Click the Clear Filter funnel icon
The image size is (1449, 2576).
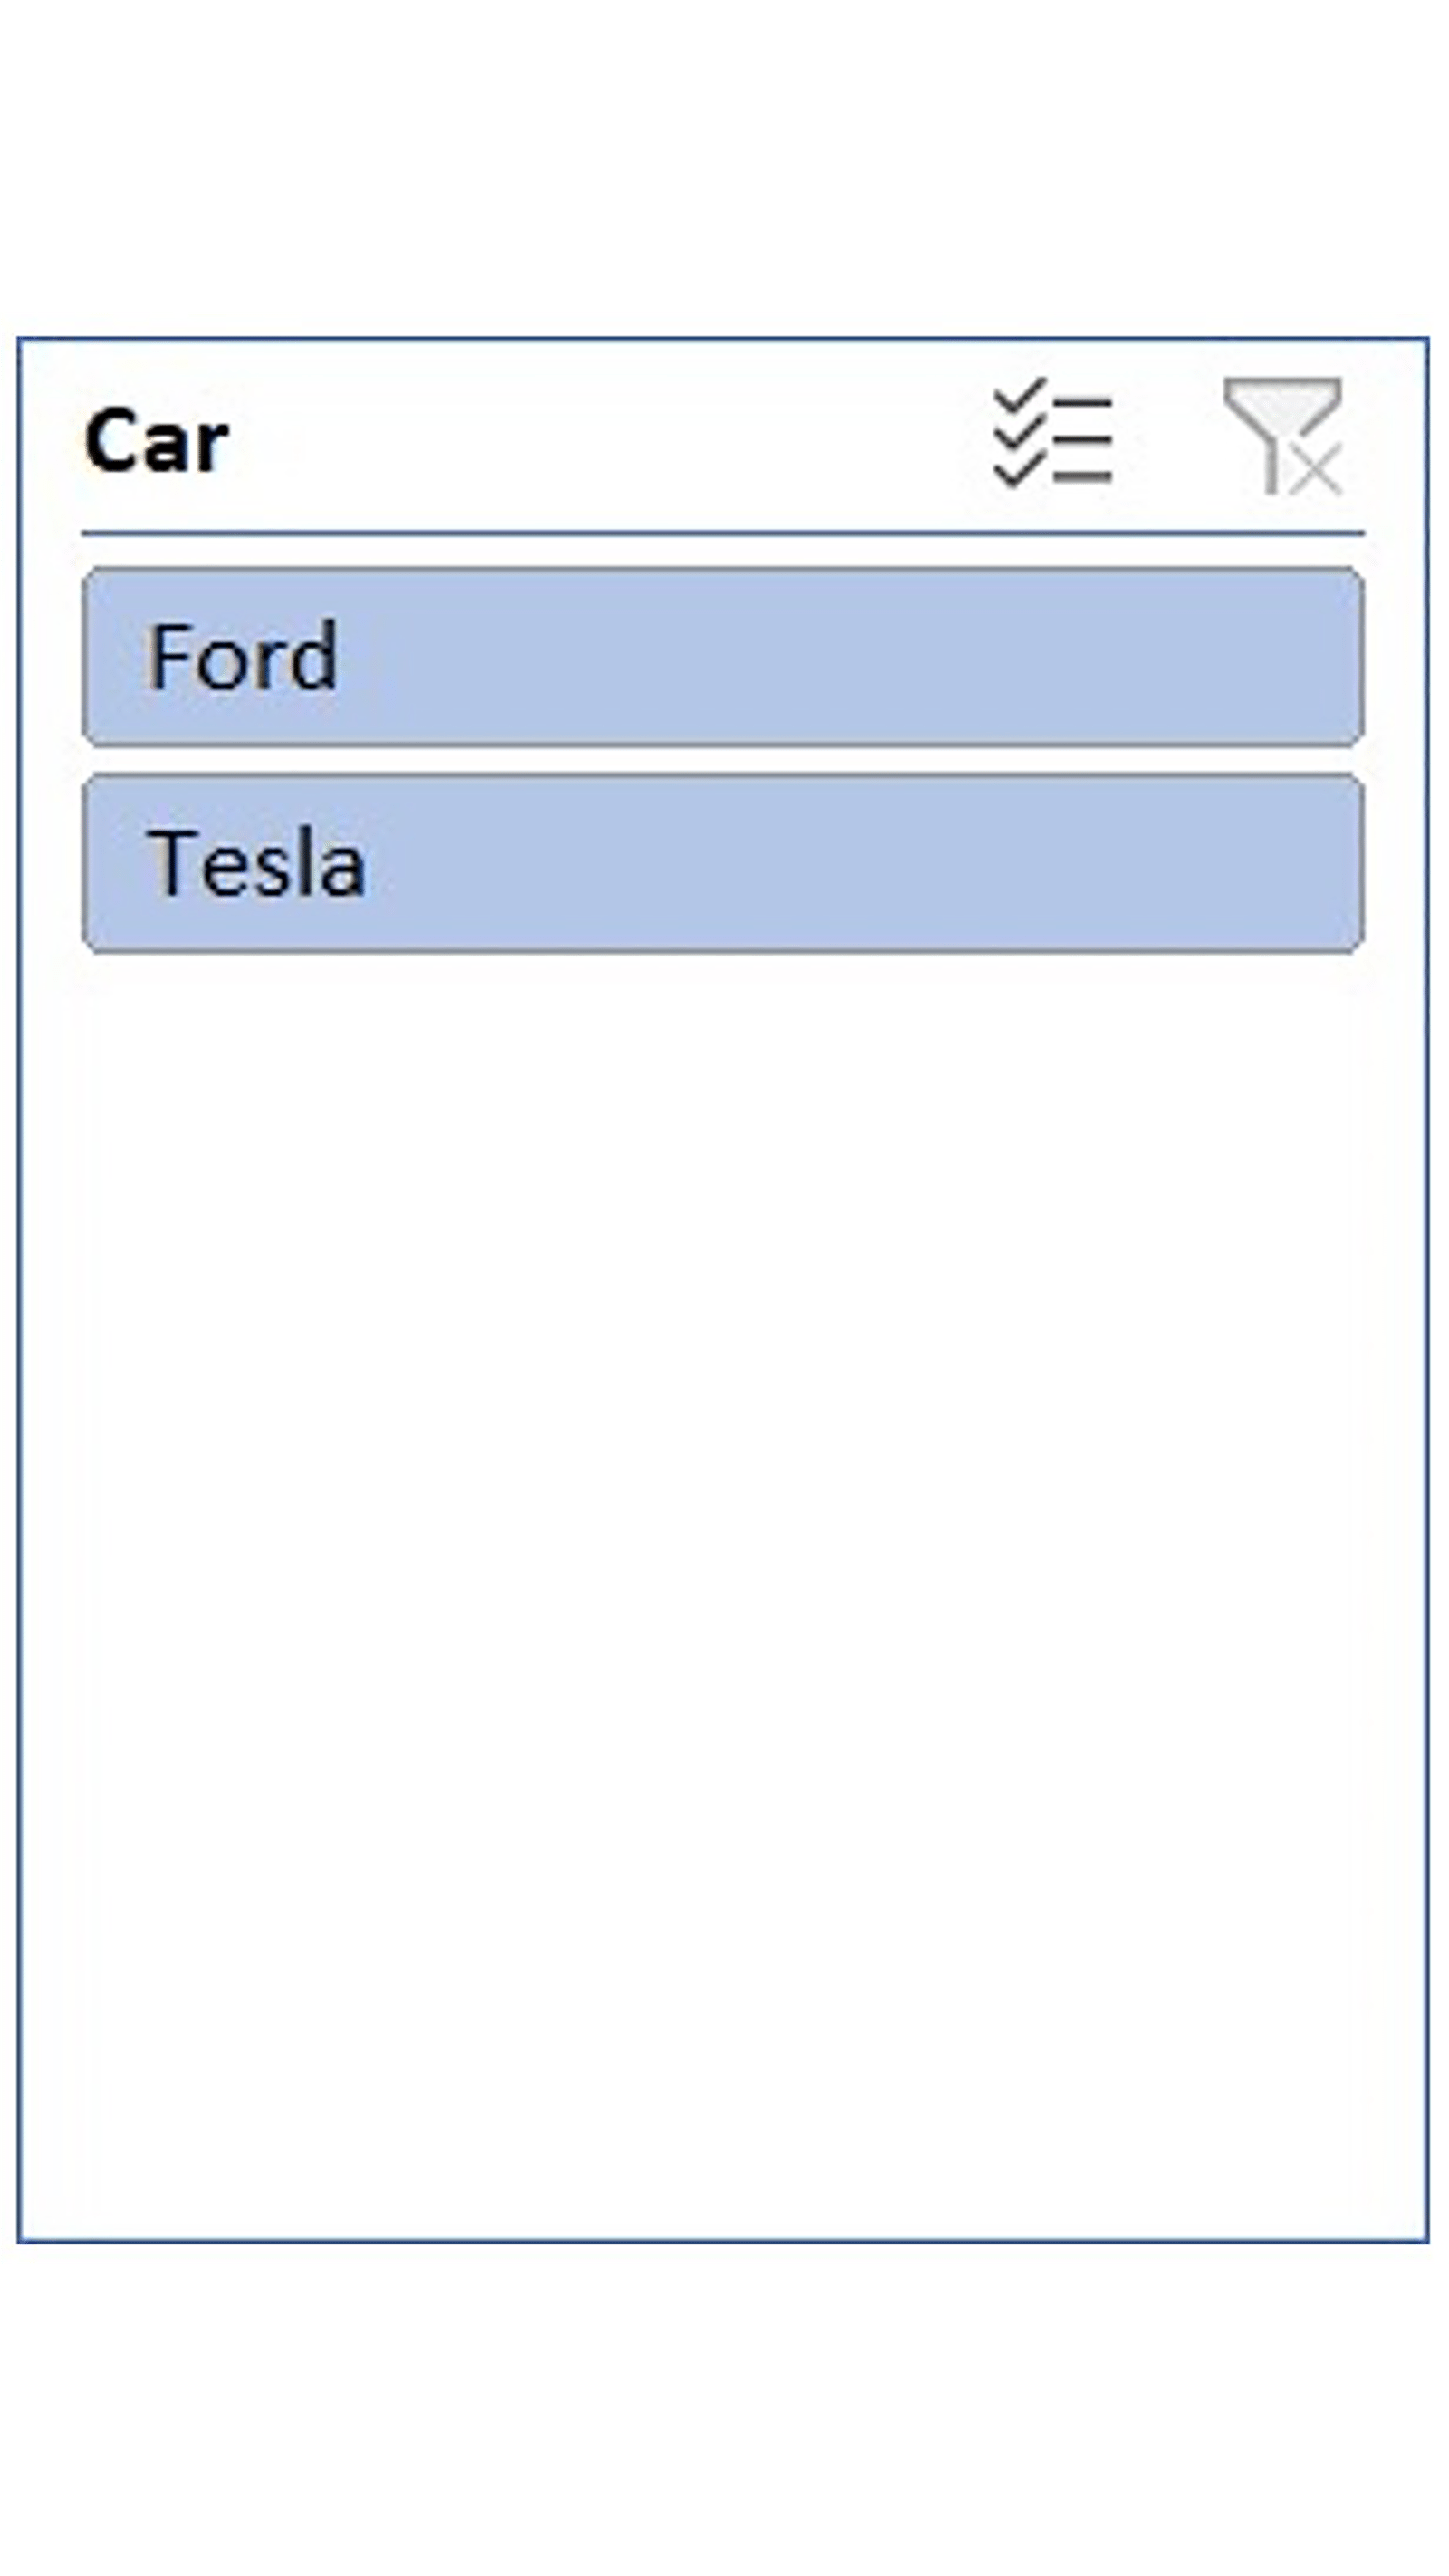click(1283, 435)
